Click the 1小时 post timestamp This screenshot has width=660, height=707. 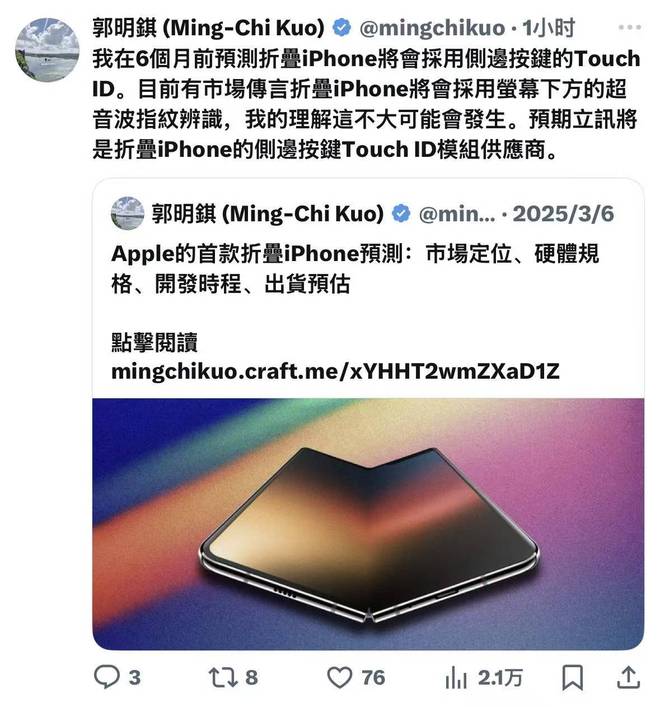pyautogui.click(x=548, y=28)
